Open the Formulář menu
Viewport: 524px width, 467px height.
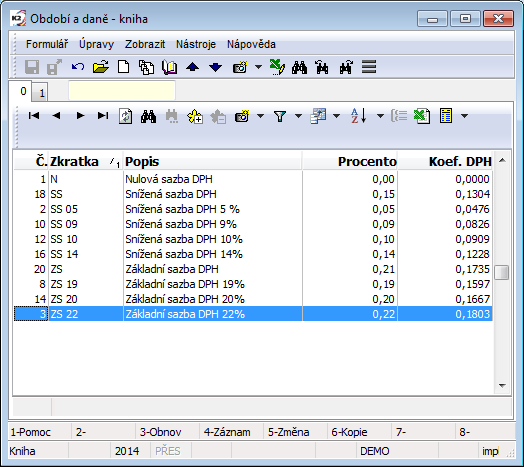47,44
